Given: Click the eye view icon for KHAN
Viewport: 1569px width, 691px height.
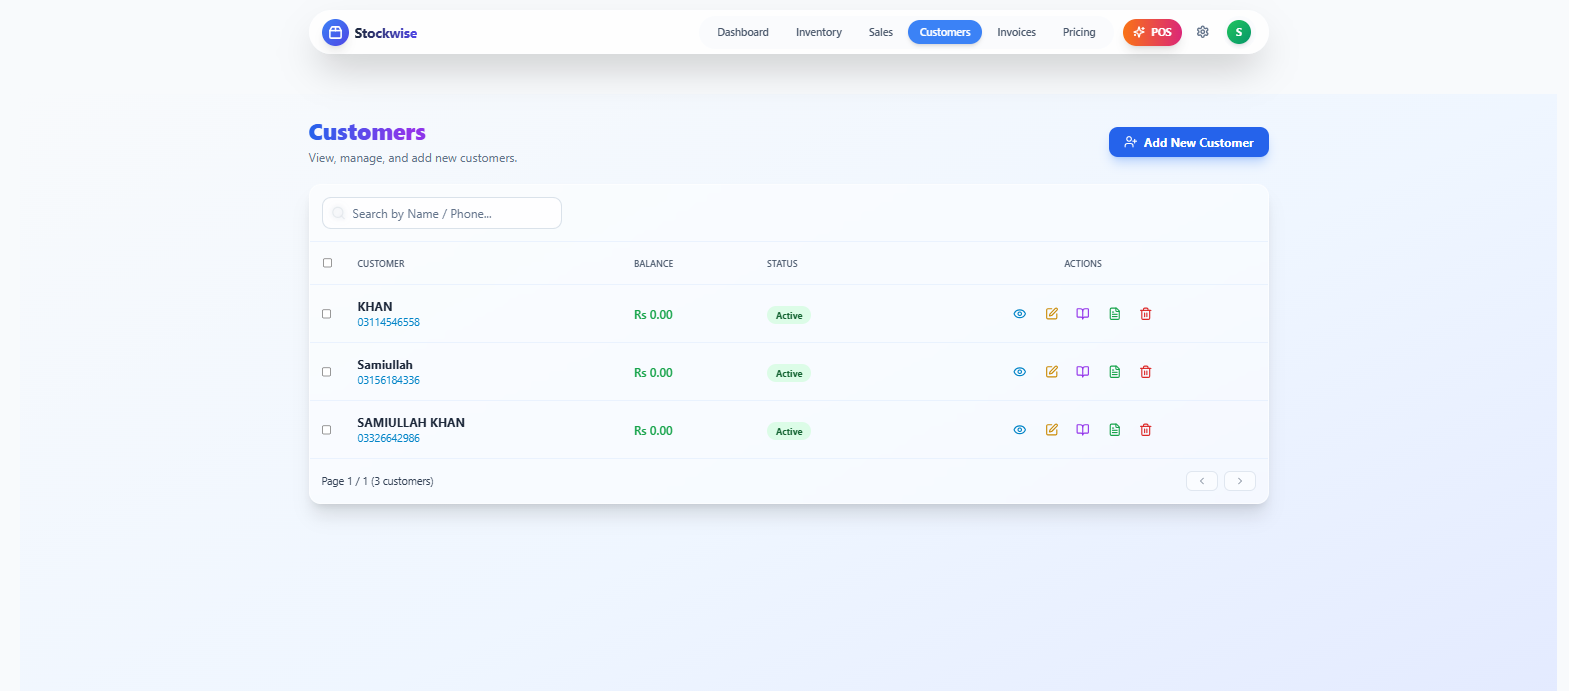Looking at the screenshot, I should click(1019, 314).
